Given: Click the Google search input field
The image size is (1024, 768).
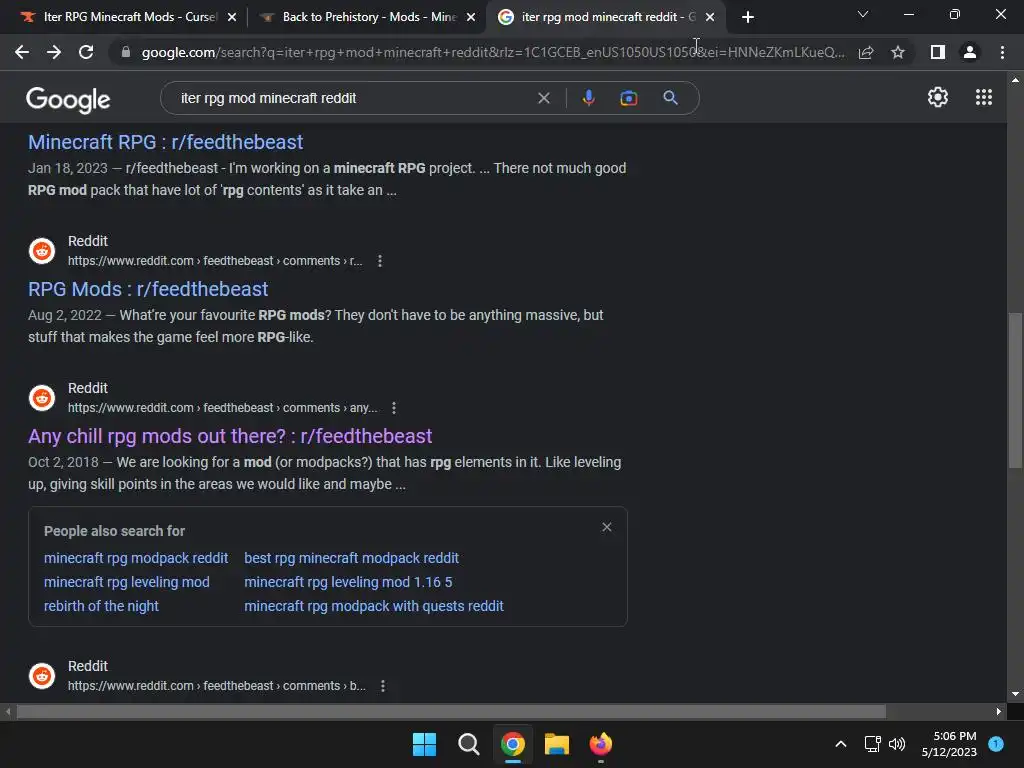Looking at the screenshot, I should coord(353,98).
